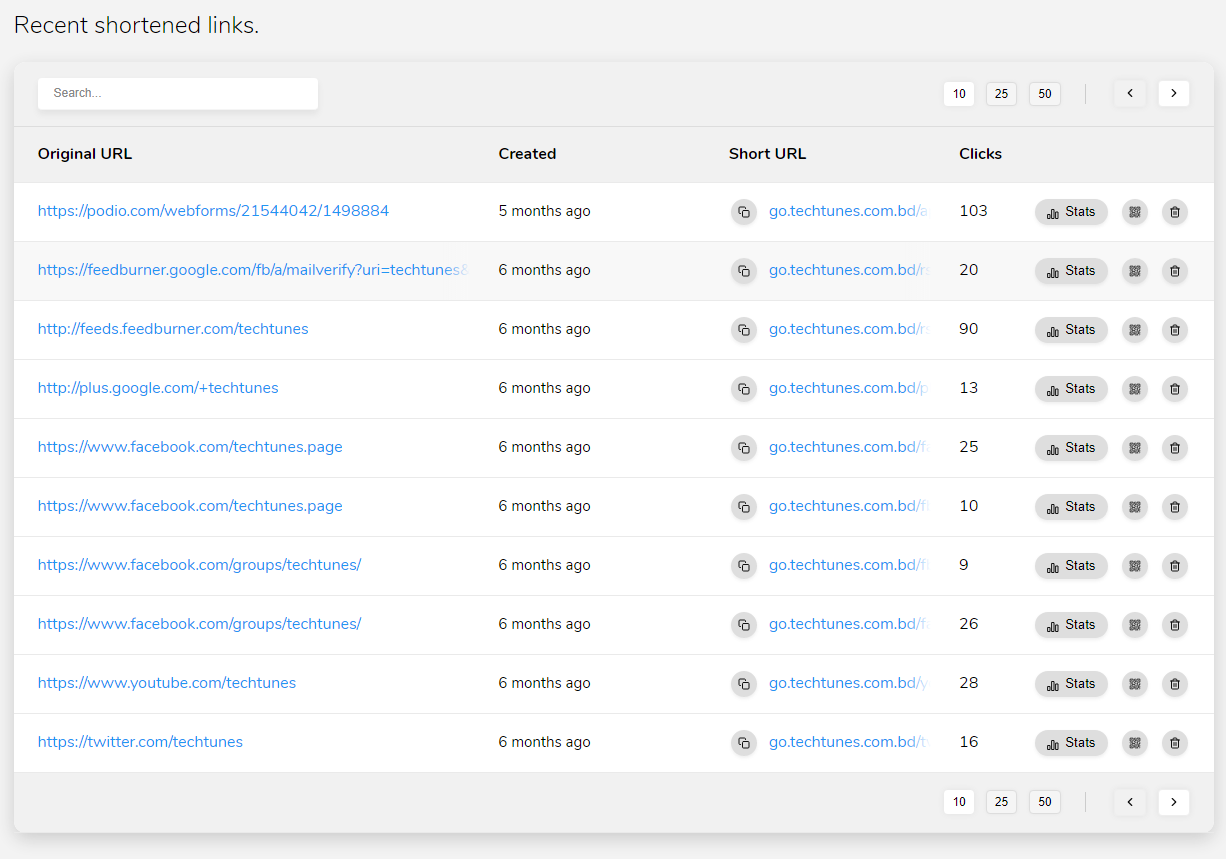Copy short URL for the twitter.com link

tap(743, 743)
